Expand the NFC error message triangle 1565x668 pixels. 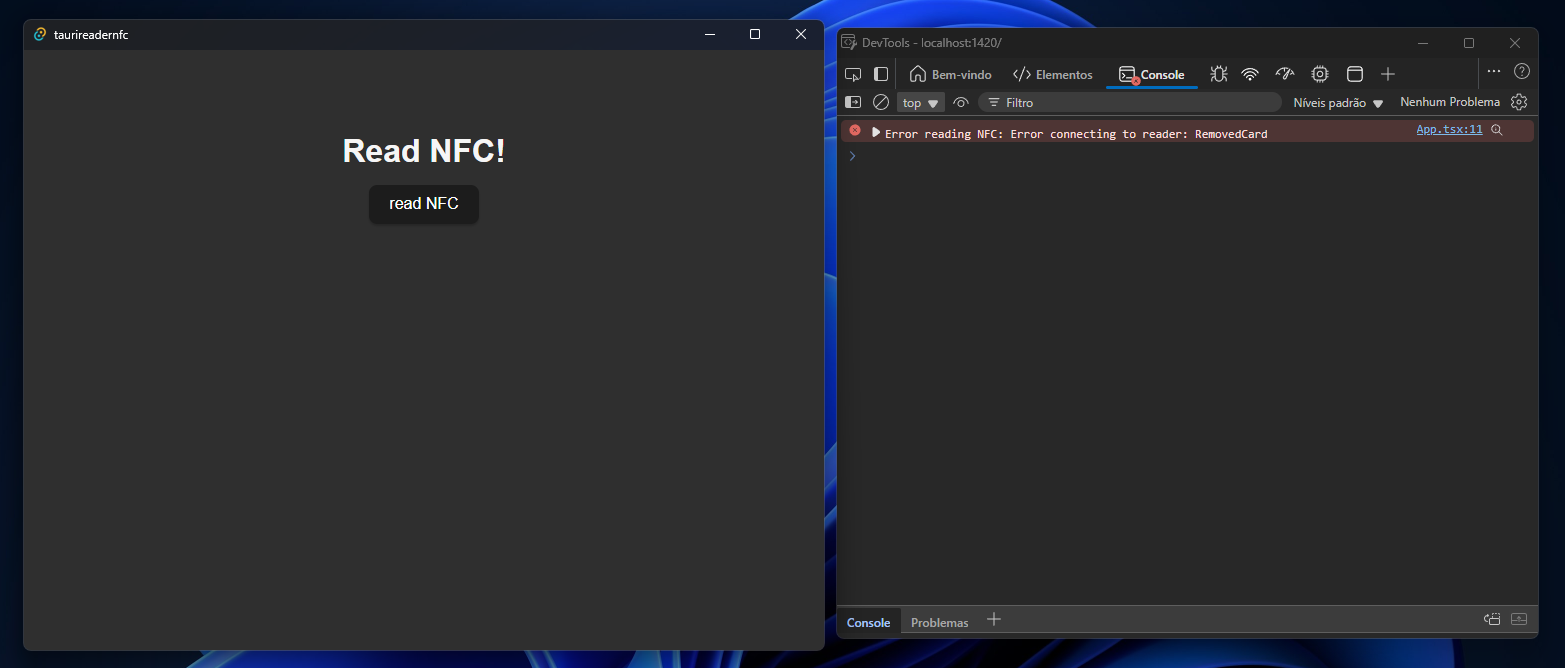coord(876,132)
